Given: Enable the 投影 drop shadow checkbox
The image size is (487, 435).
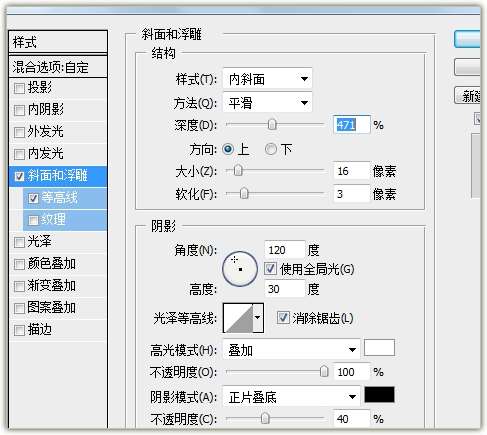Looking at the screenshot, I should (x=19, y=88).
